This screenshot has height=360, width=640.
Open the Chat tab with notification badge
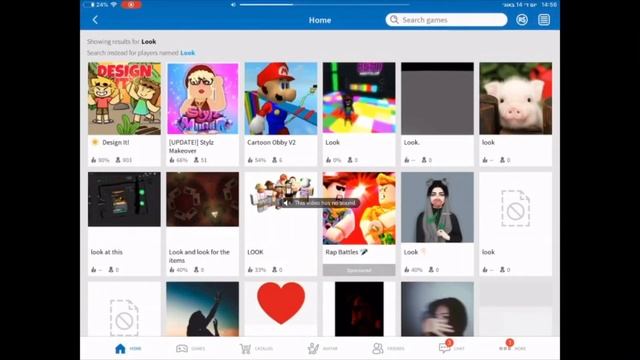point(451,347)
